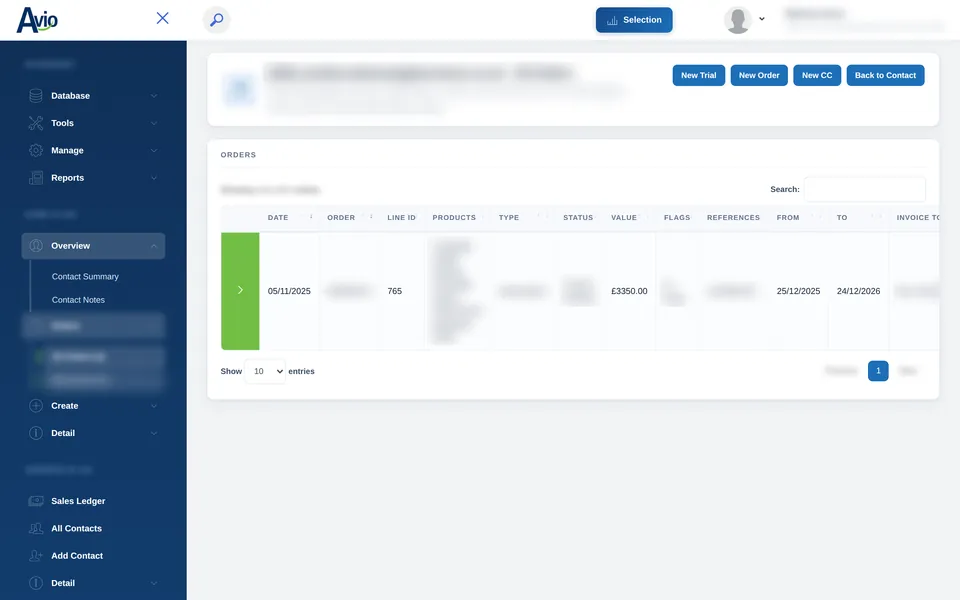Click the Manage gear icon
Image resolution: width=960 pixels, height=600 pixels.
click(36, 151)
